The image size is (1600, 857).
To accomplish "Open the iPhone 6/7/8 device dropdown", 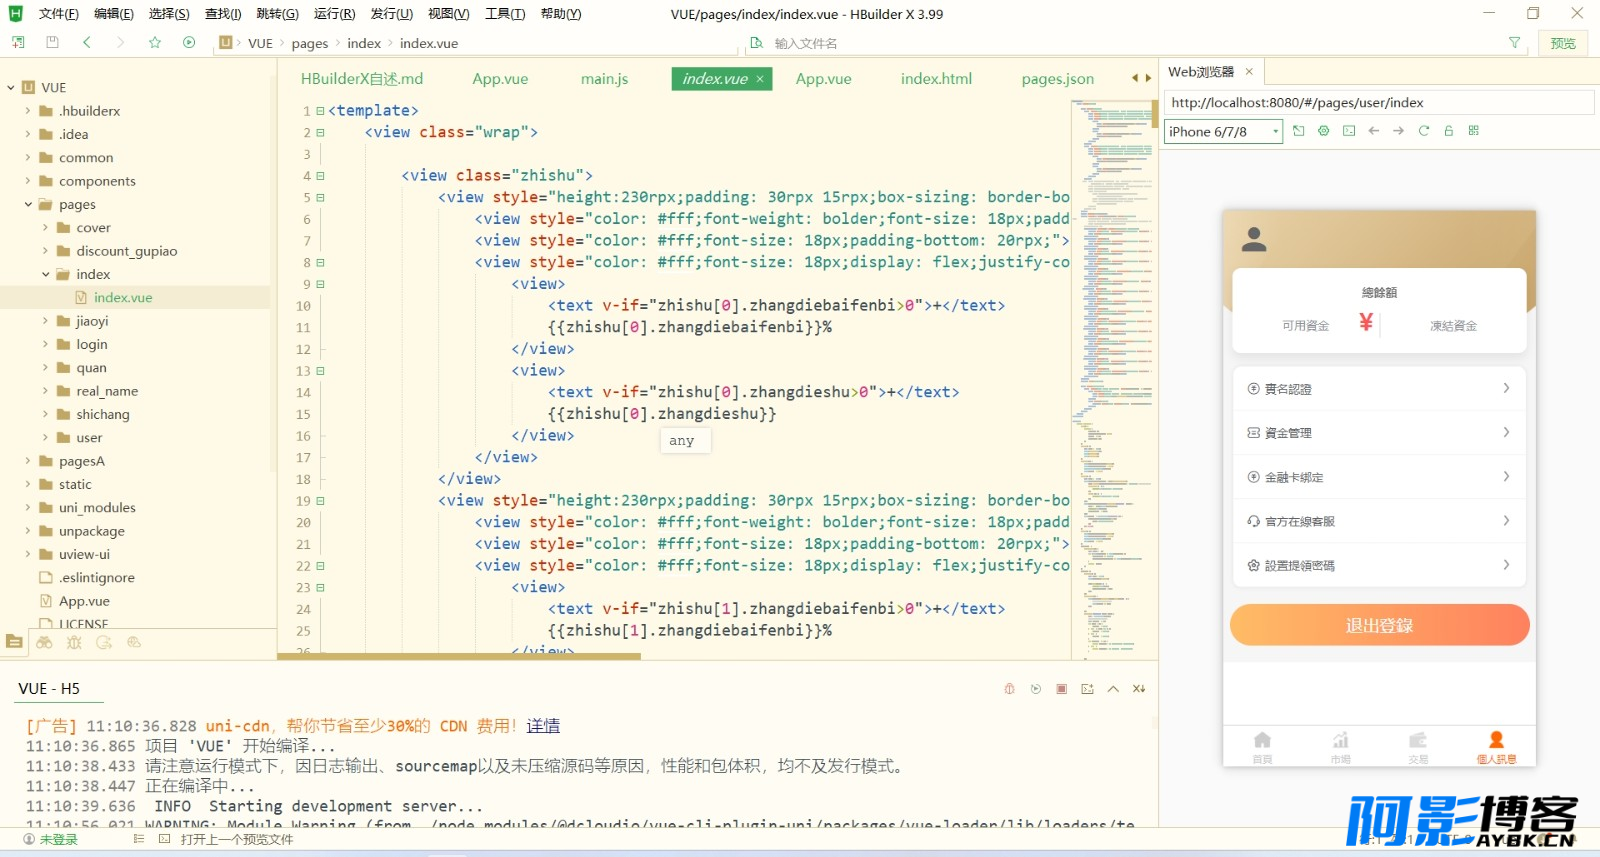I will (1223, 131).
